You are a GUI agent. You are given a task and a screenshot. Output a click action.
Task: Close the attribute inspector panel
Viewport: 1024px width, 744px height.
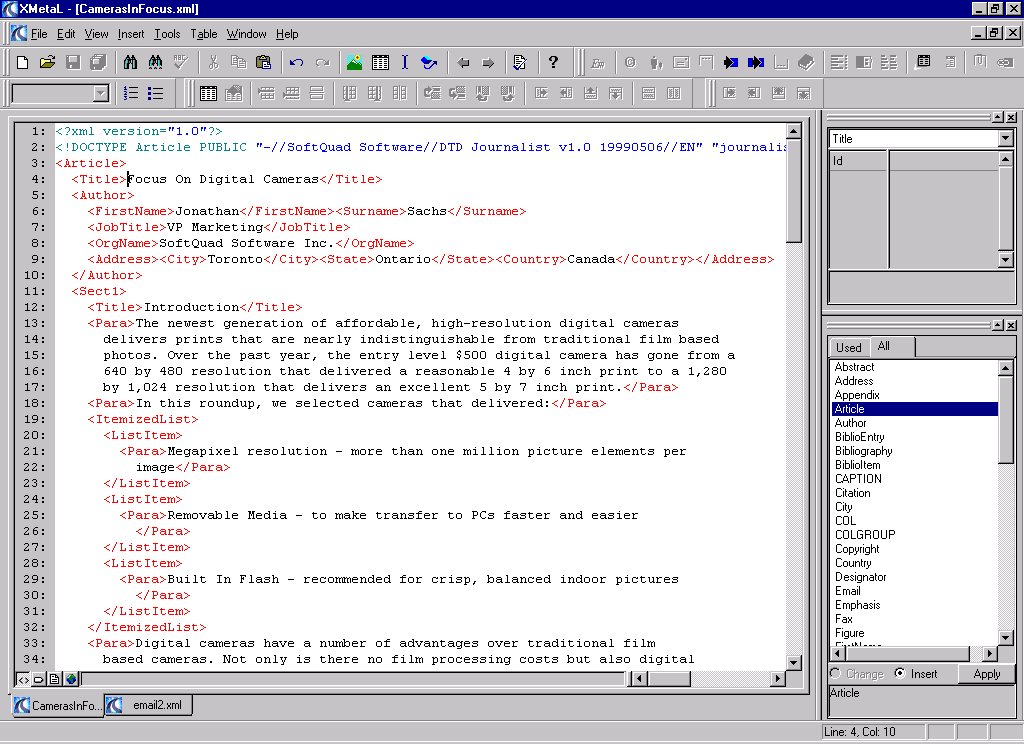[1011, 118]
